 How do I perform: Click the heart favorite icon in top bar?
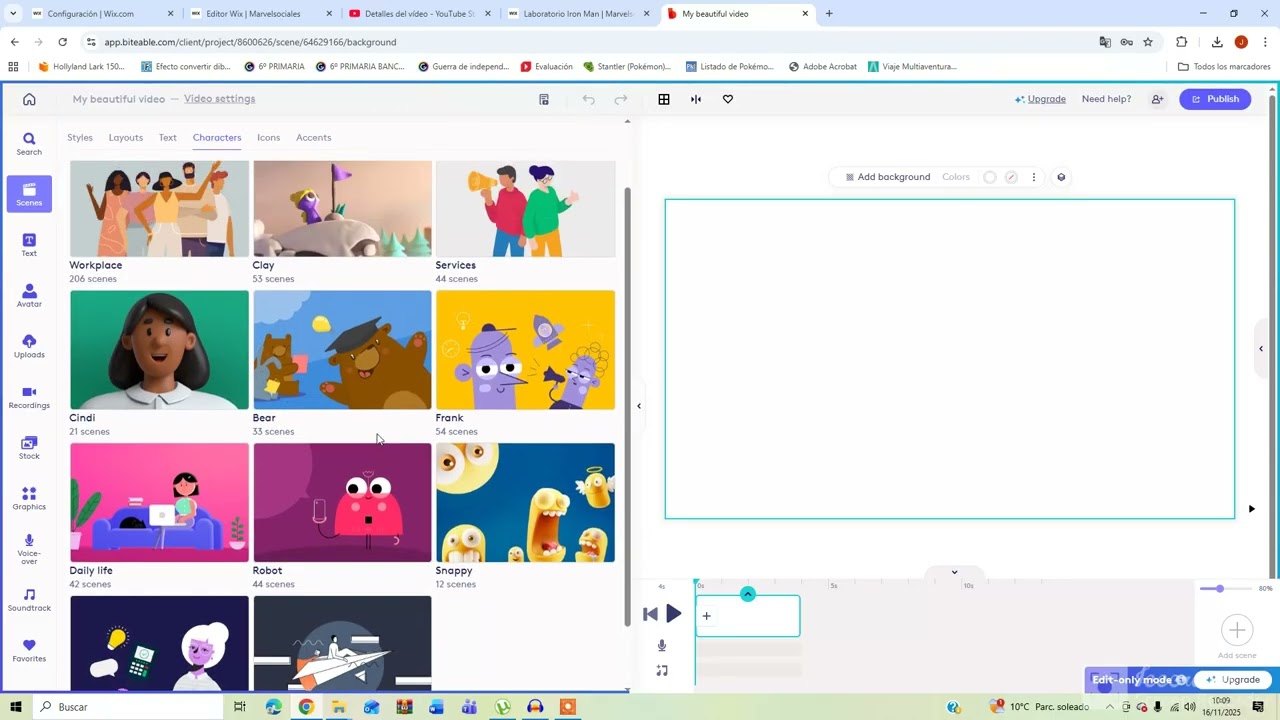[x=728, y=99]
